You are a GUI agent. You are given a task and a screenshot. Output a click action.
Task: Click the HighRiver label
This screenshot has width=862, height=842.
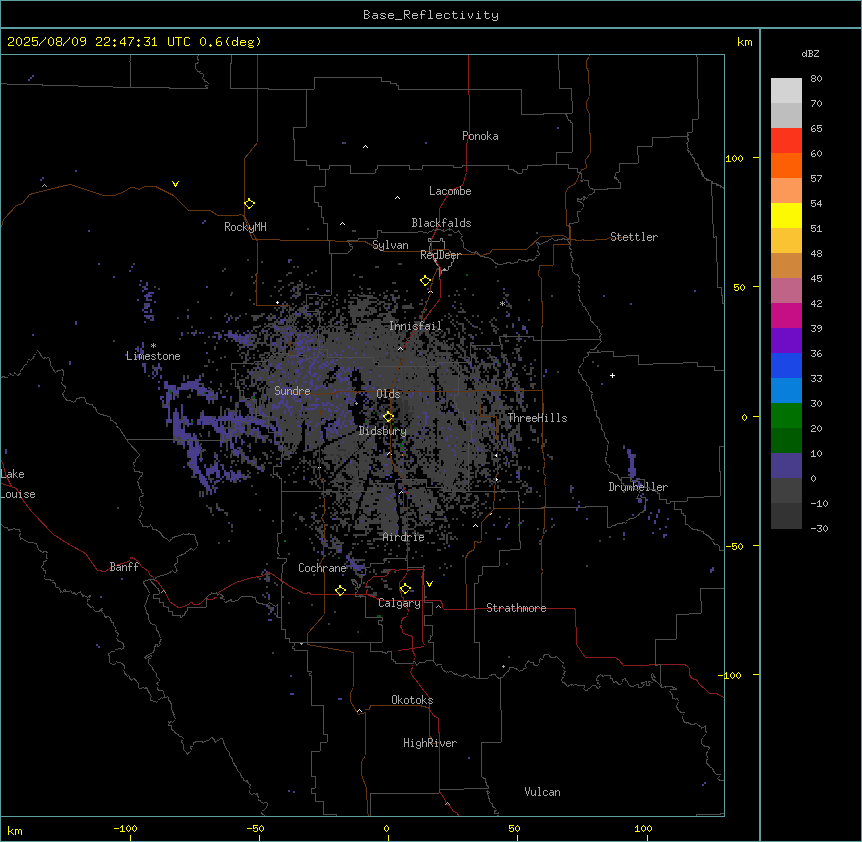point(430,743)
